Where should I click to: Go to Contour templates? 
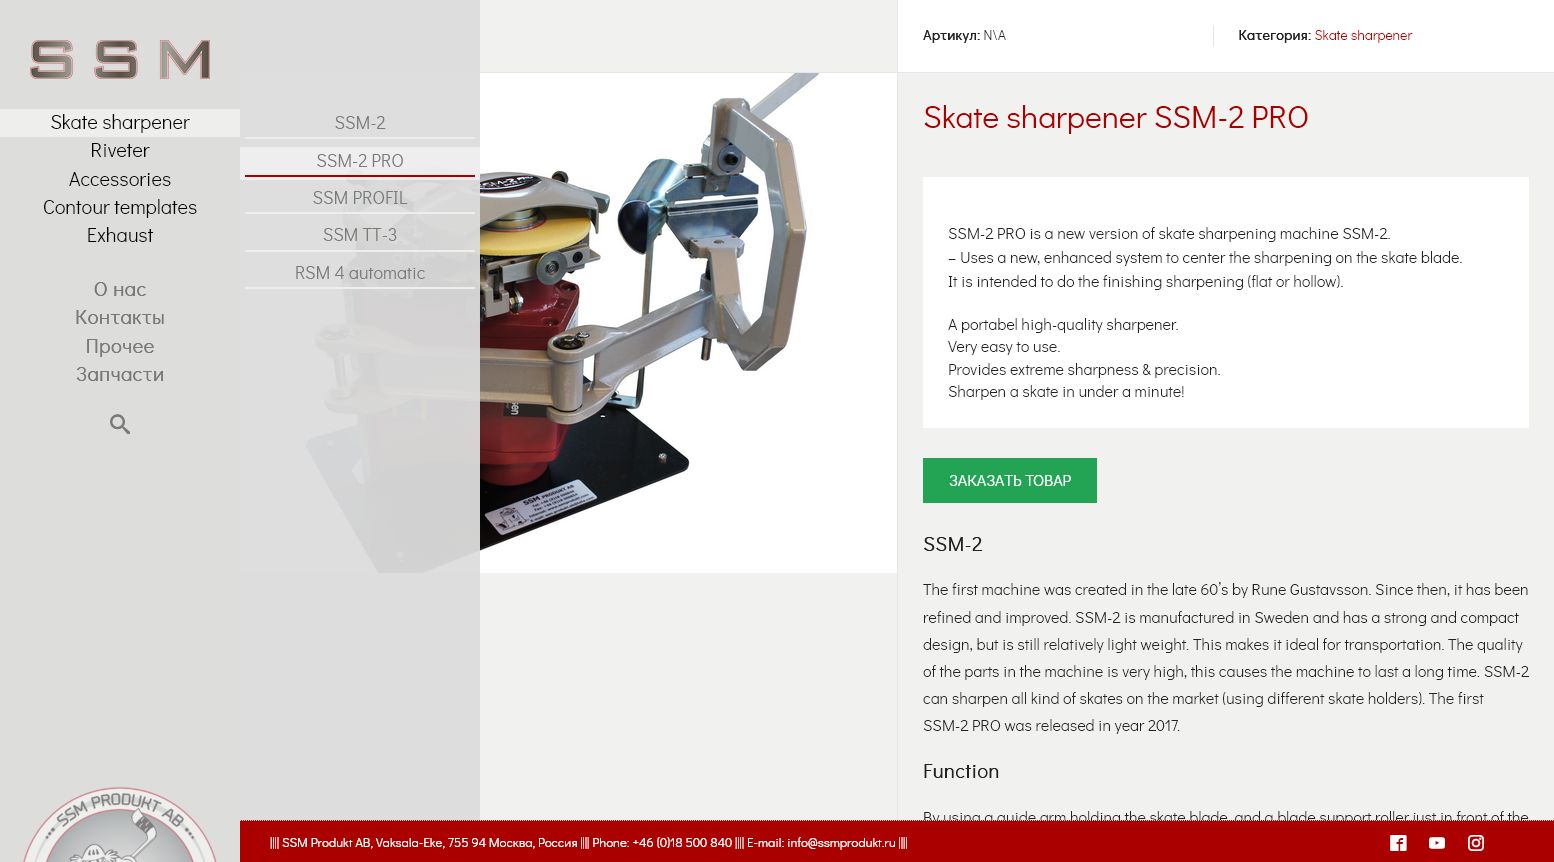point(120,207)
